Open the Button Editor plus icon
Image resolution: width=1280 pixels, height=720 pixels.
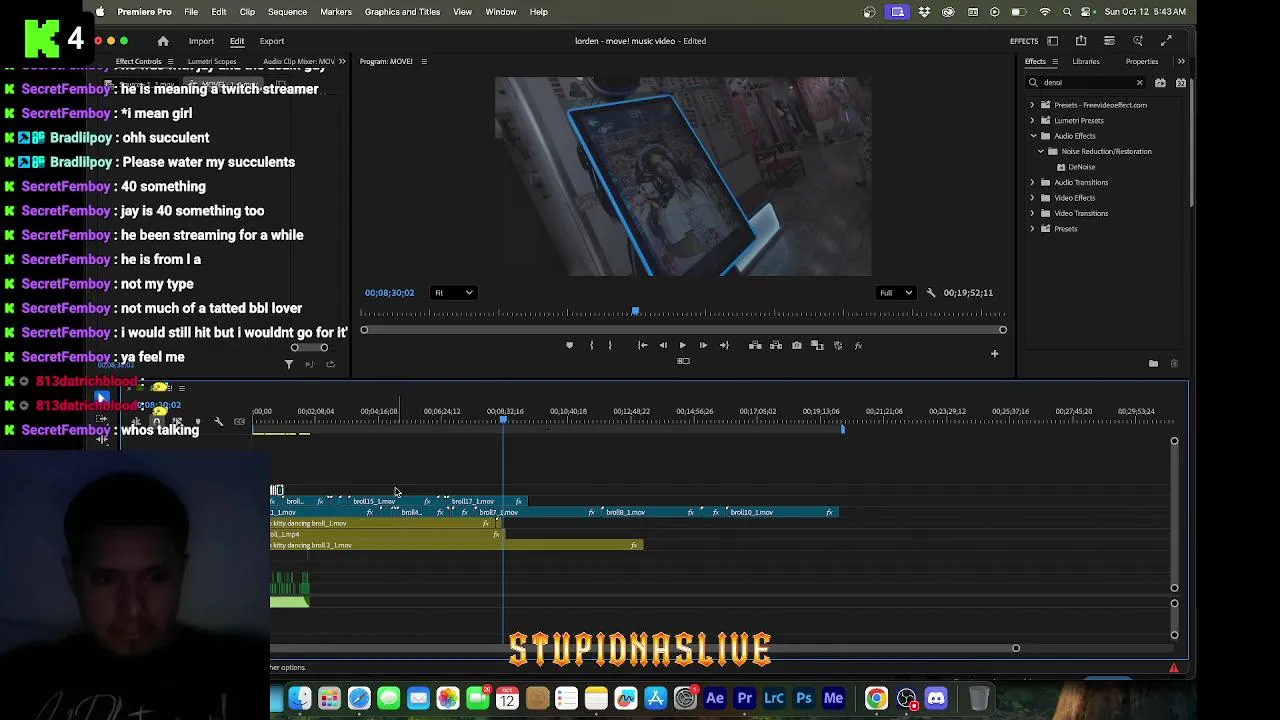click(x=994, y=353)
